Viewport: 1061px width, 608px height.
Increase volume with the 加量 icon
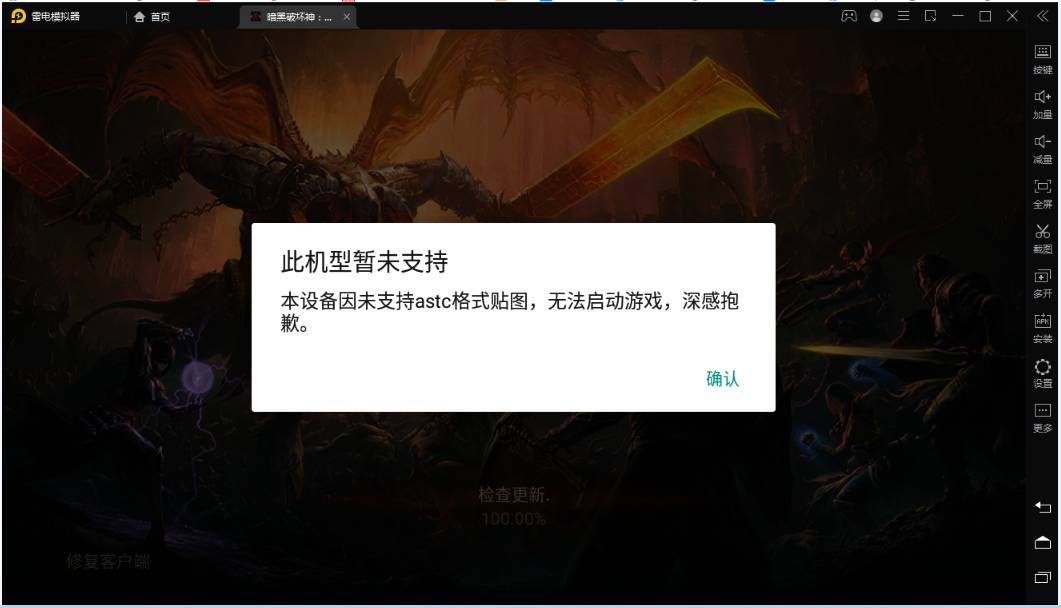pos(1042,104)
